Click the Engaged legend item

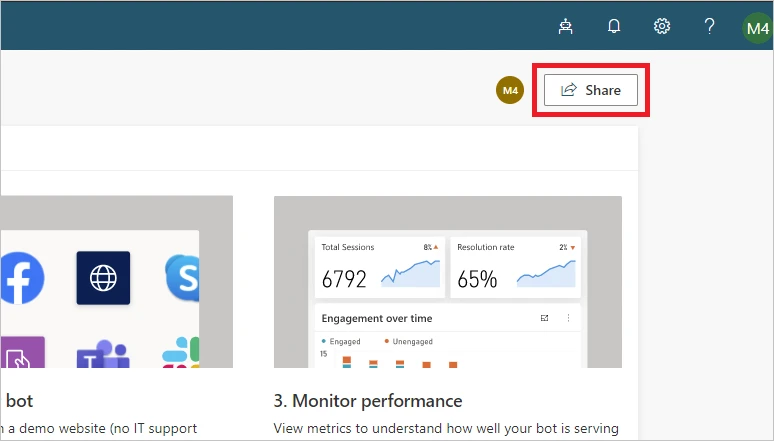pos(343,341)
